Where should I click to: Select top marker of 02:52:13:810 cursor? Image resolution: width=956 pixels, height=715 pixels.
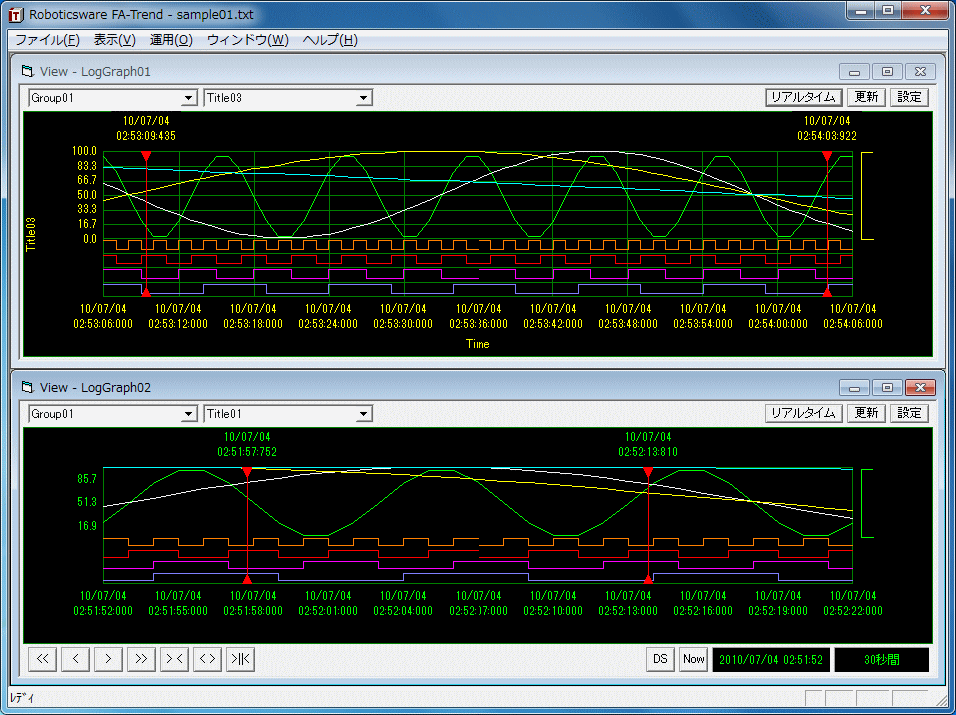pos(648,472)
